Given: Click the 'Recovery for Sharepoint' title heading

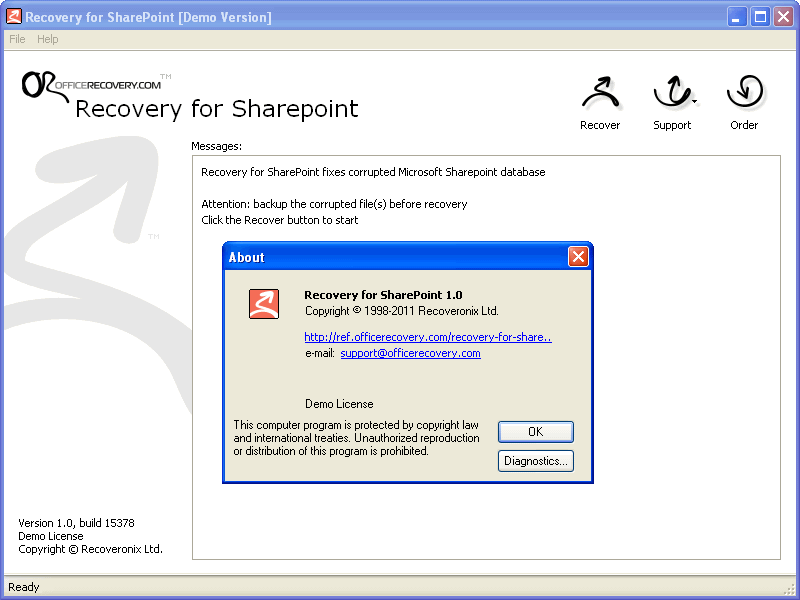Looking at the screenshot, I should 217,109.
